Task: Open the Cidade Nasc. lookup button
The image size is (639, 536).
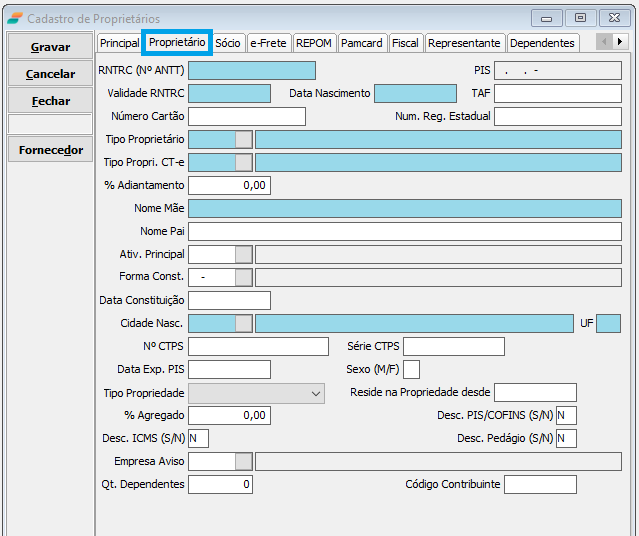Action: pyautogui.click(x=244, y=323)
